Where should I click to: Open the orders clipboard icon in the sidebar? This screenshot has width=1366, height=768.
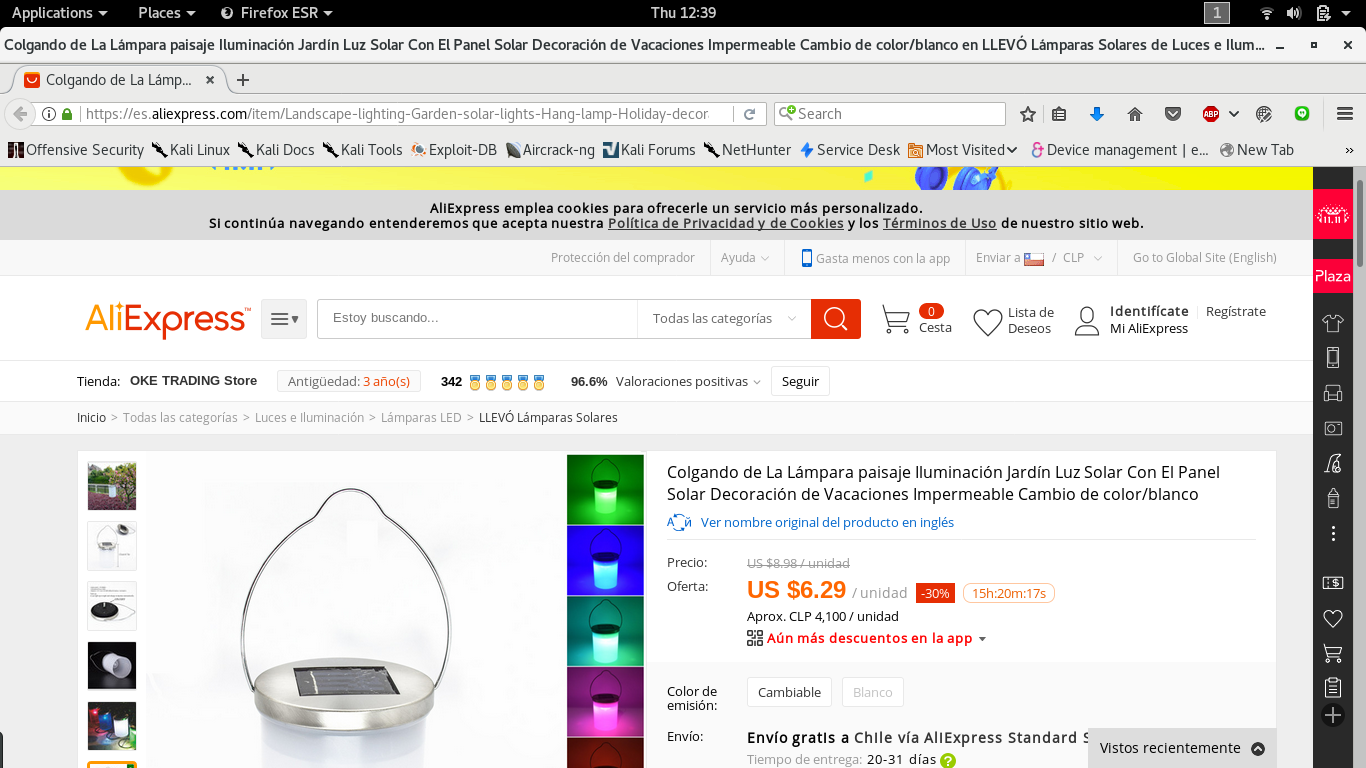pos(1333,687)
